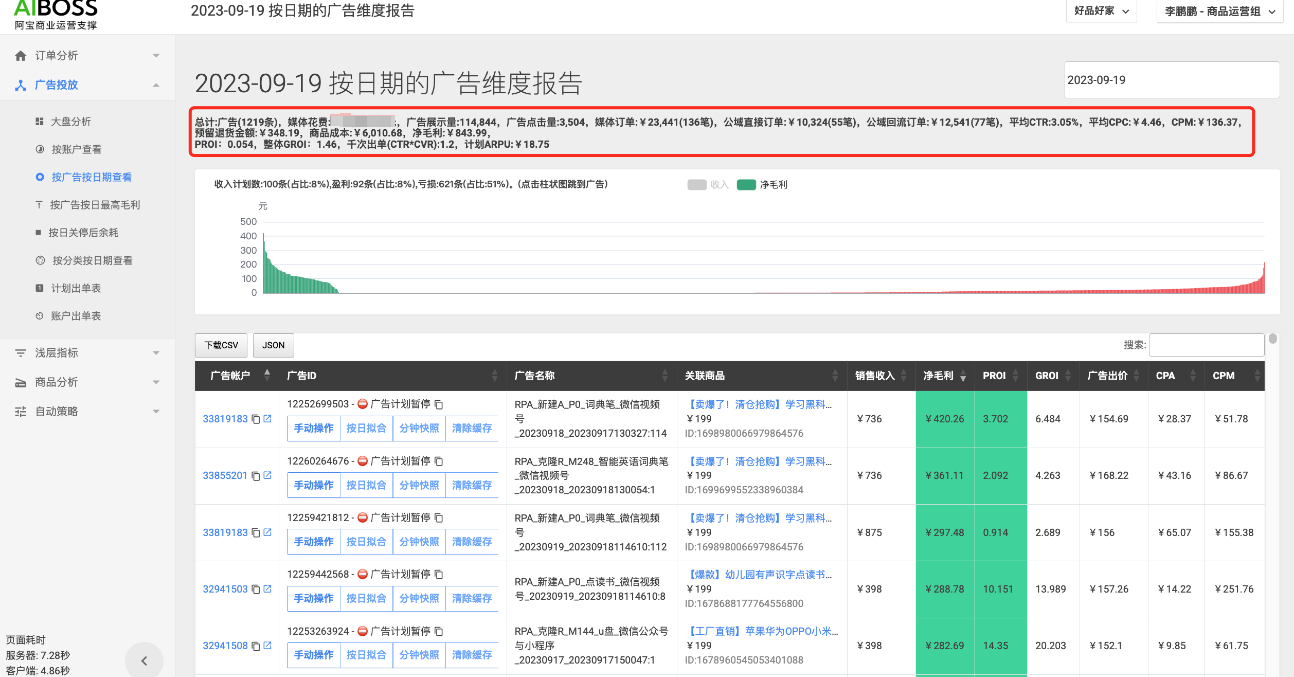Expand the 浅层指标 sidebar section
This screenshot has width=1294, height=677.
[x=87, y=353]
